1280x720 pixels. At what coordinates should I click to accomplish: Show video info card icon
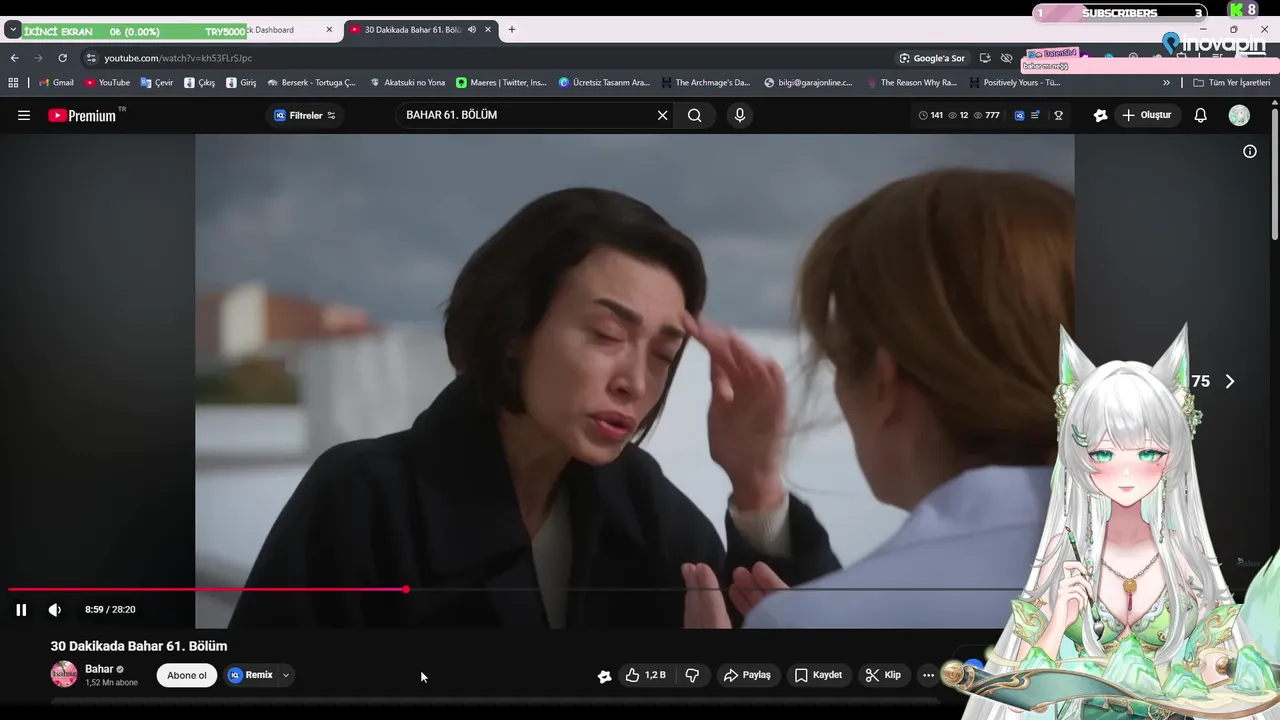(1249, 151)
